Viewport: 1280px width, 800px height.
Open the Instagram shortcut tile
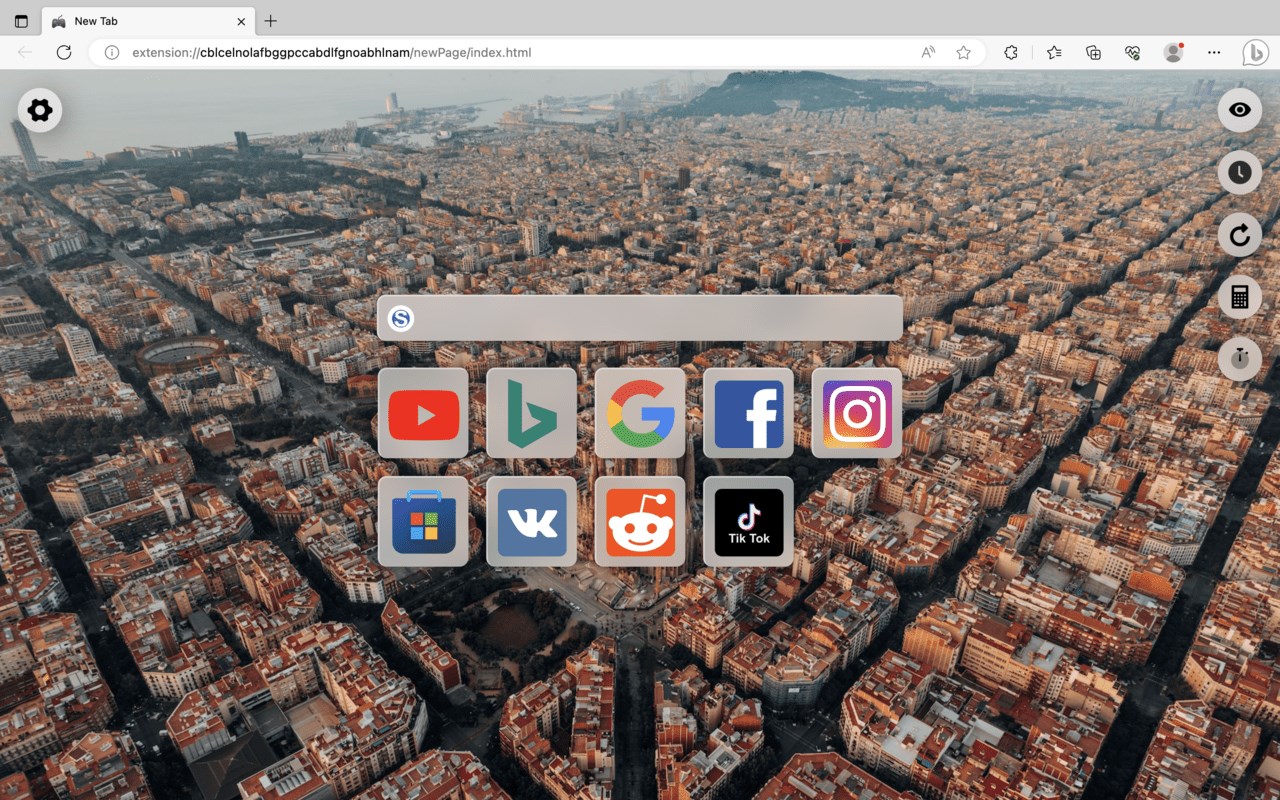click(857, 413)
